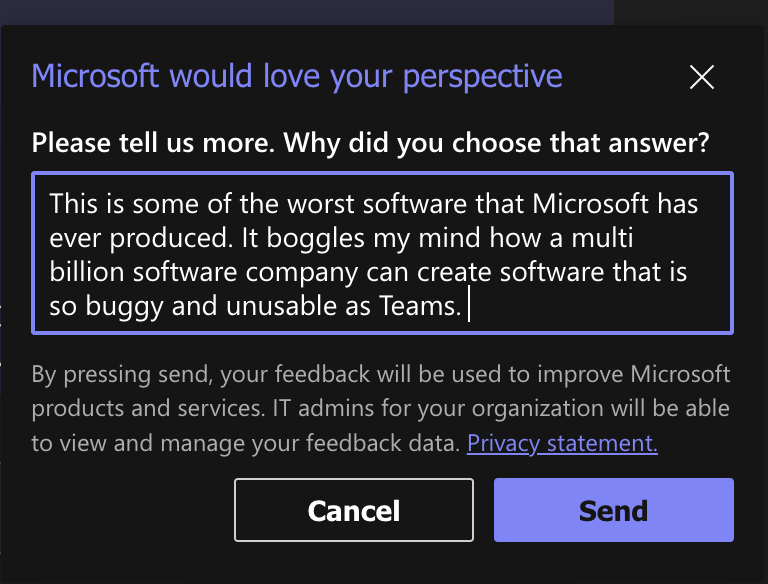
Task: Send the feedback to Microsoft
Action: [x=613, y=510]
